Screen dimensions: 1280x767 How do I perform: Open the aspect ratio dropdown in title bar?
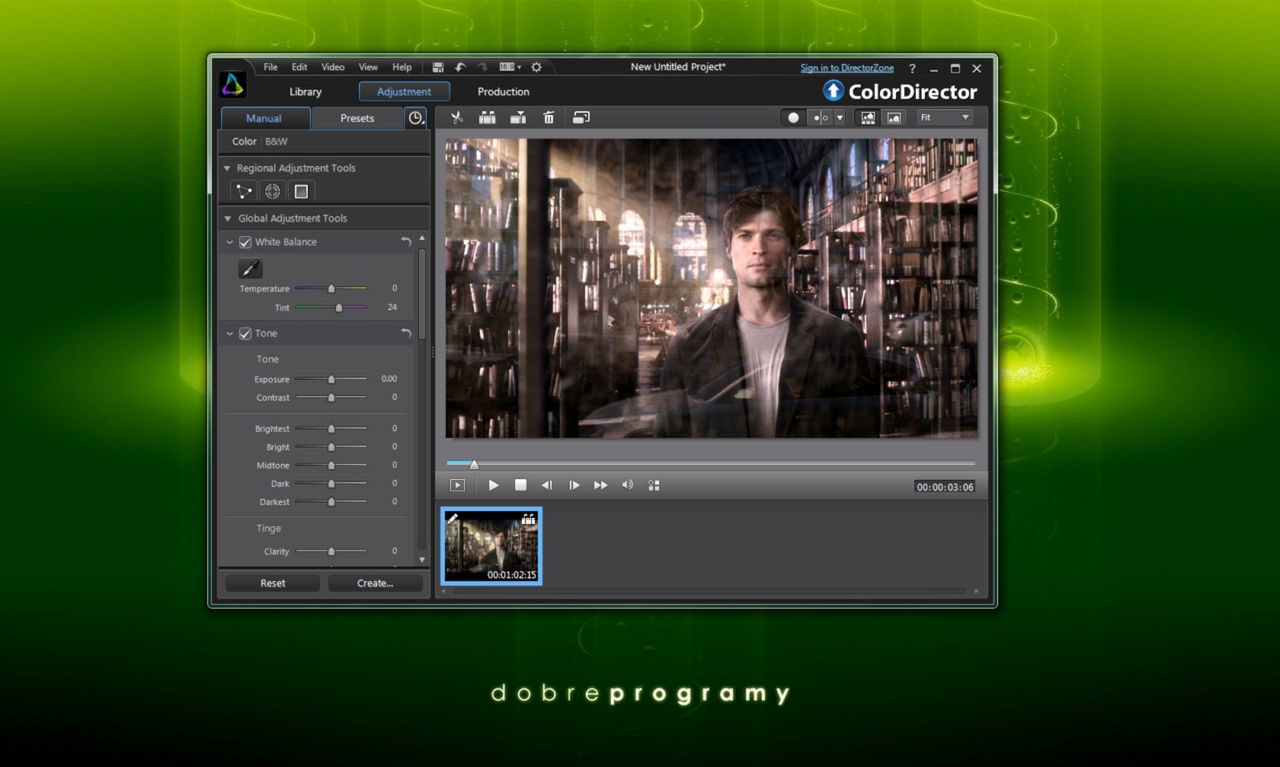tap(509, 67)
